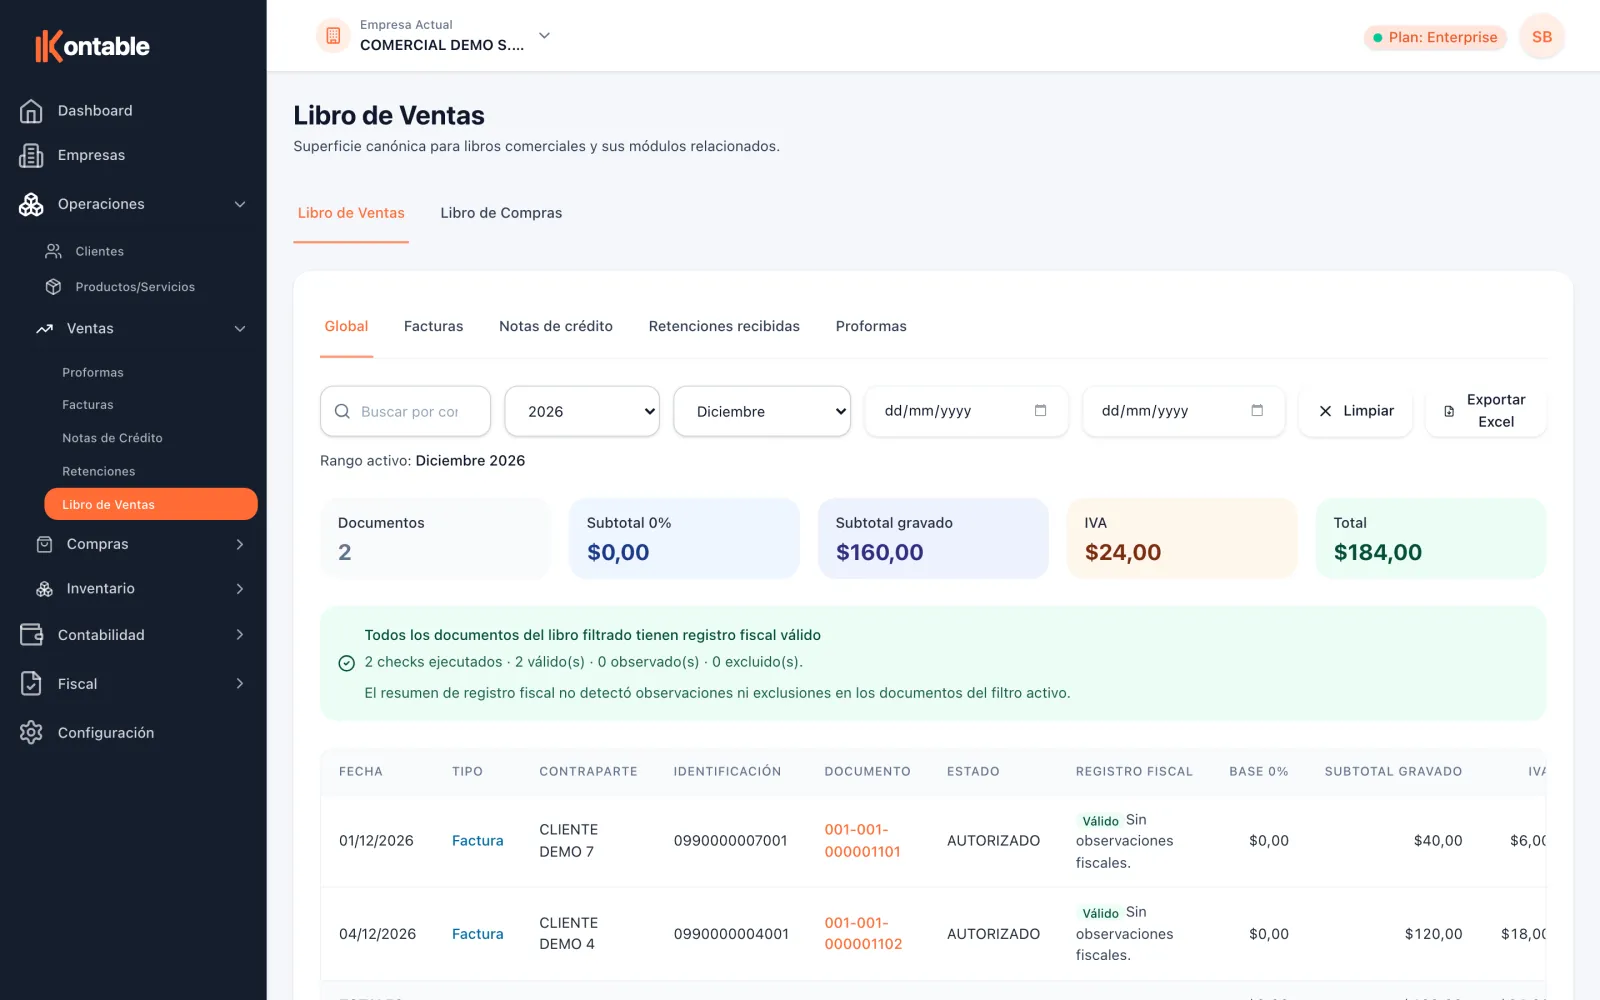Click Factura link for CLIENTE DEMO 7

click(477, 841)
